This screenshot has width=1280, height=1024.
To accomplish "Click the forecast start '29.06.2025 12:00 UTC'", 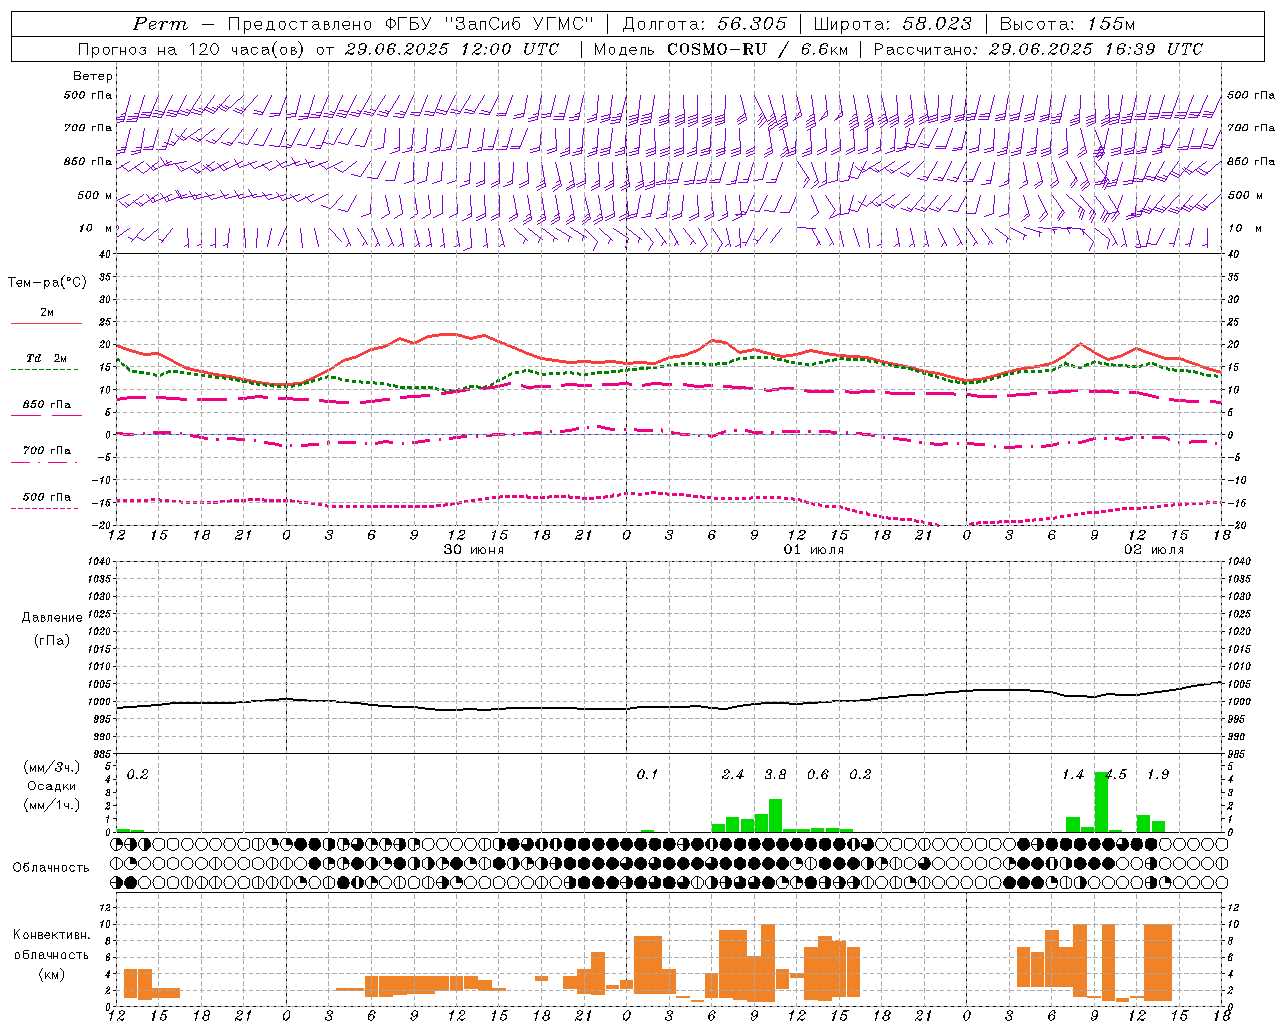I will tap(452, 49).
